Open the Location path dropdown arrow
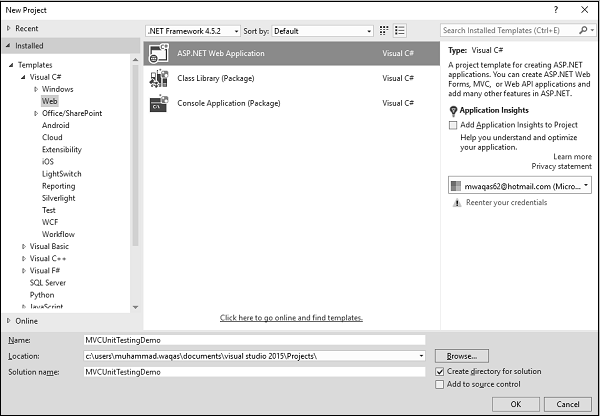Image resolution: width=600 pixels, height=416 pixels. tap(421, 356)
